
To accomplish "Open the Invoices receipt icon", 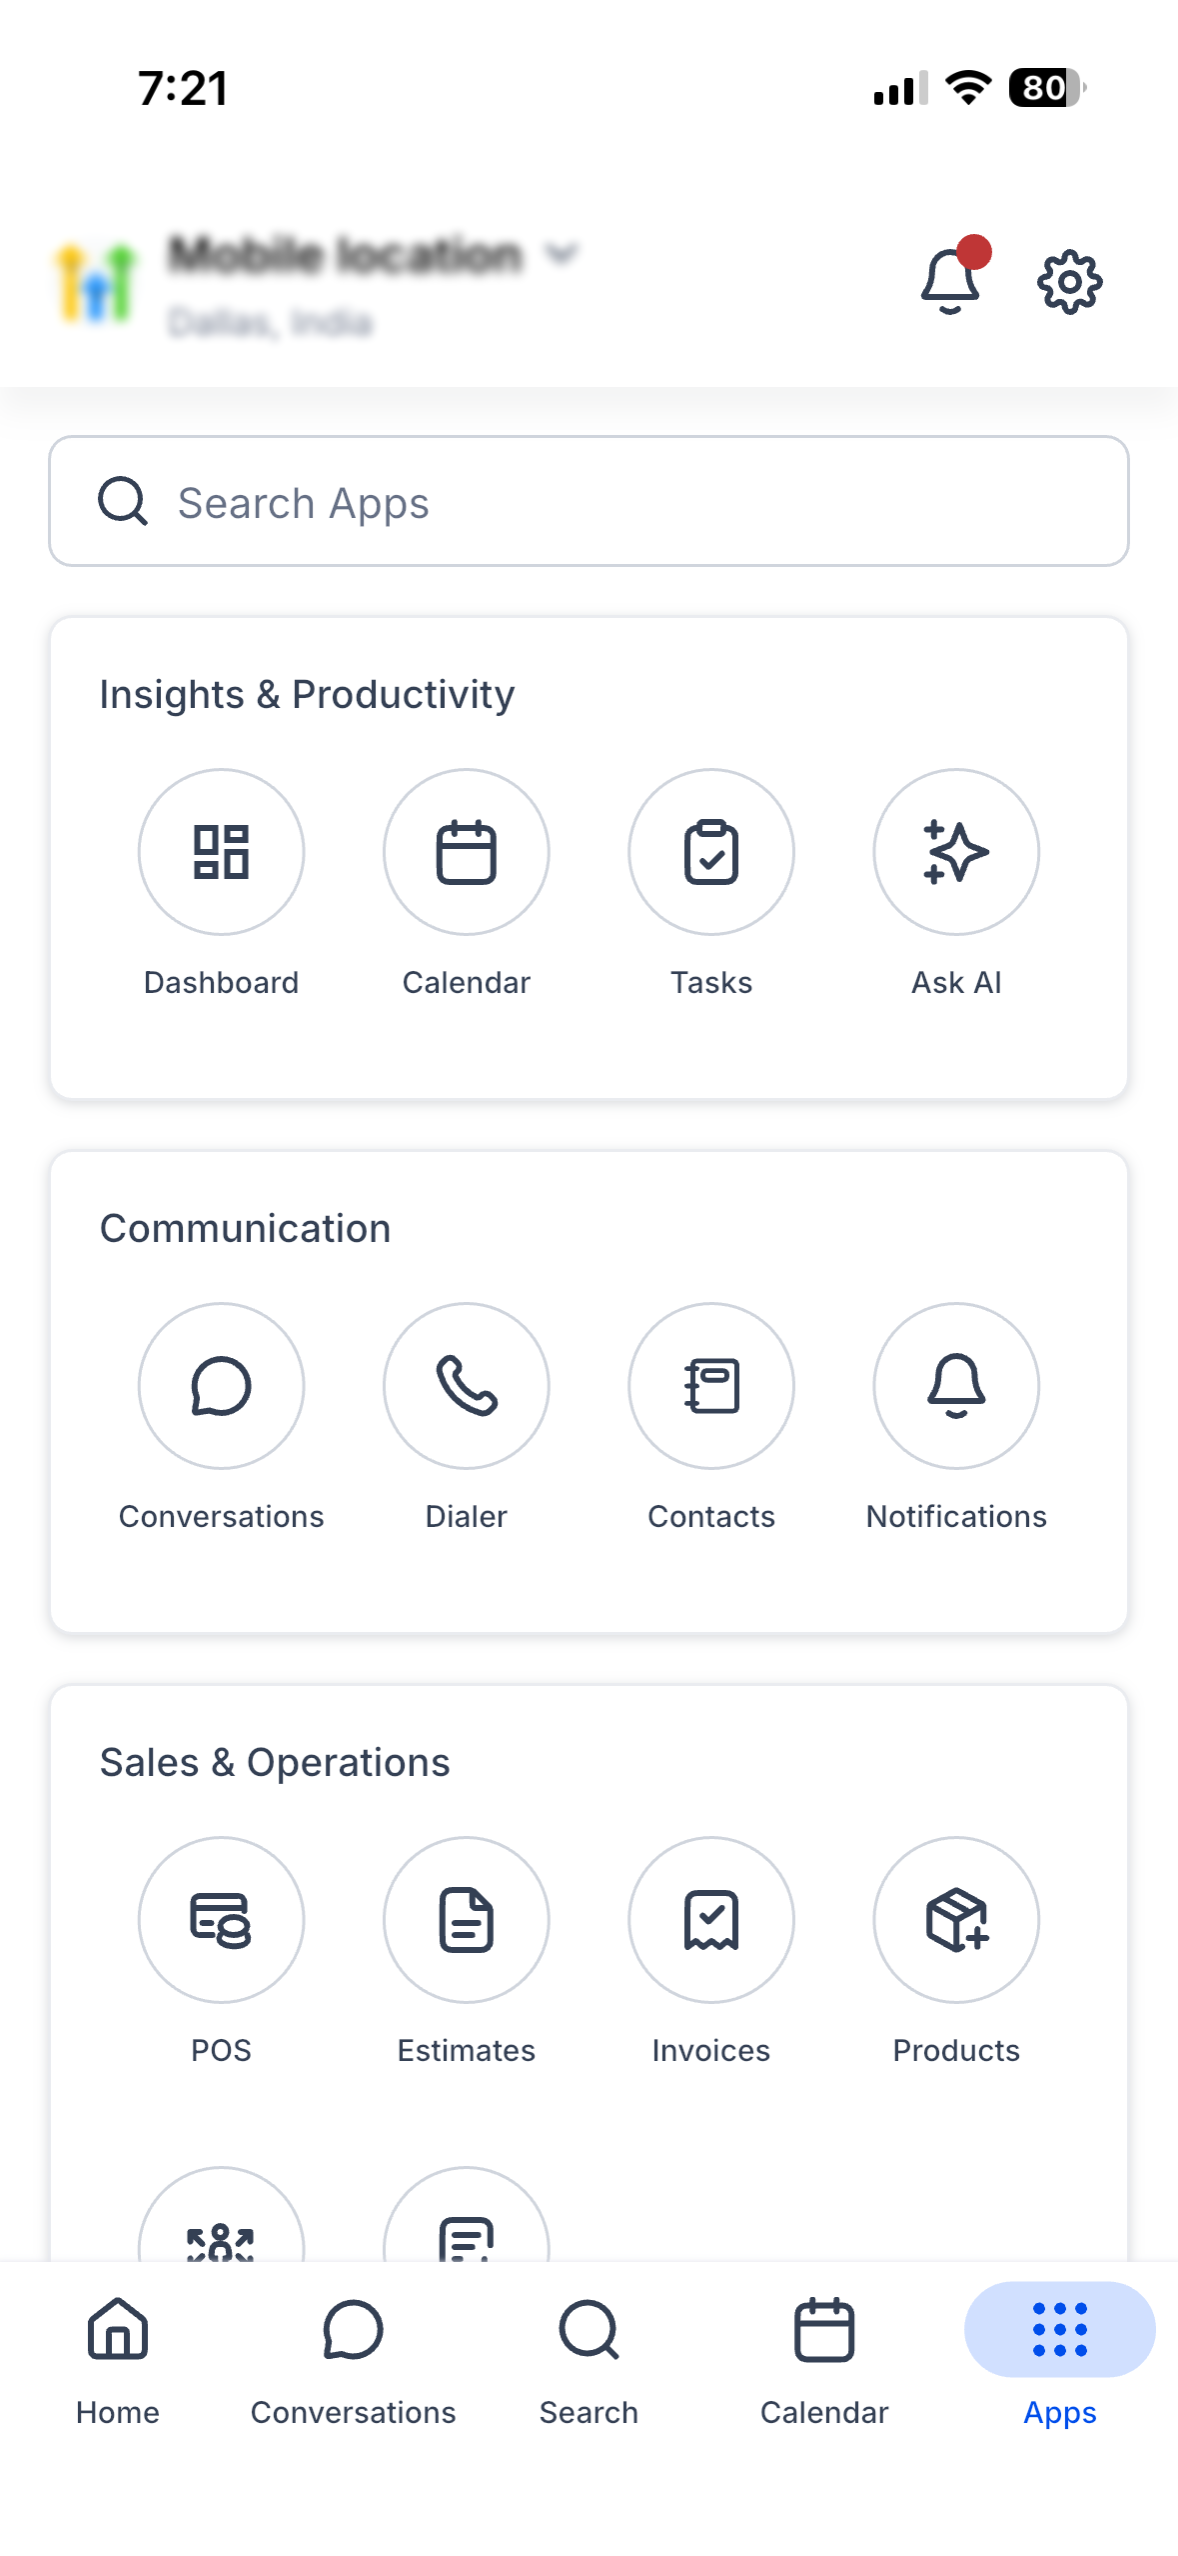I will point(711,1920).
